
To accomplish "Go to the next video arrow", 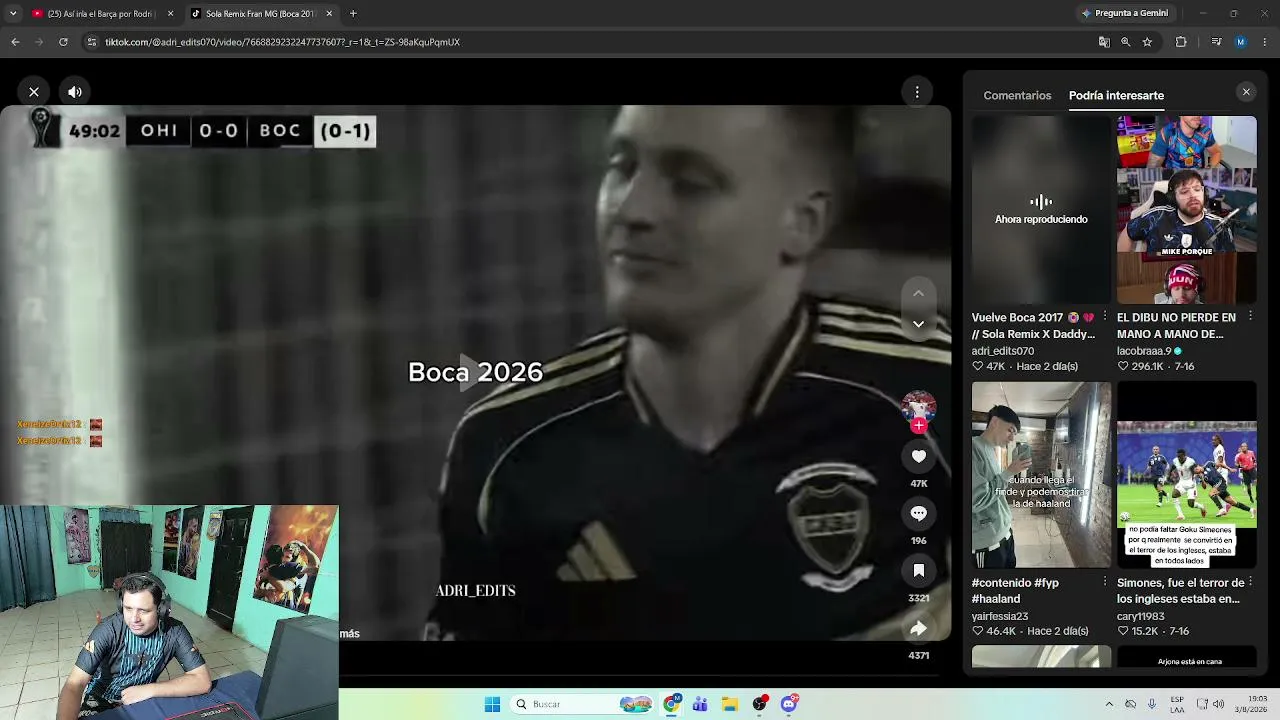I will [918, 324].
